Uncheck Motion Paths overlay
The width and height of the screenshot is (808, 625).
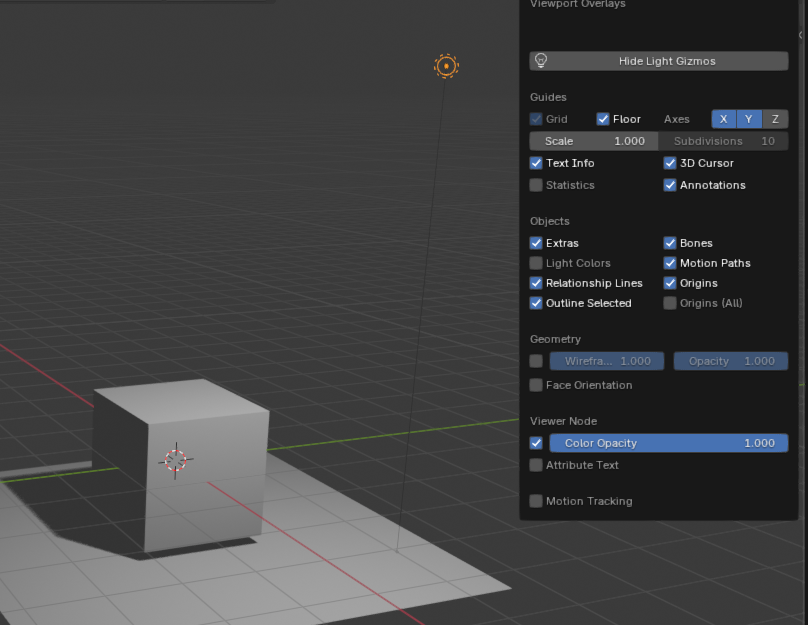click(x=670, y=263)
